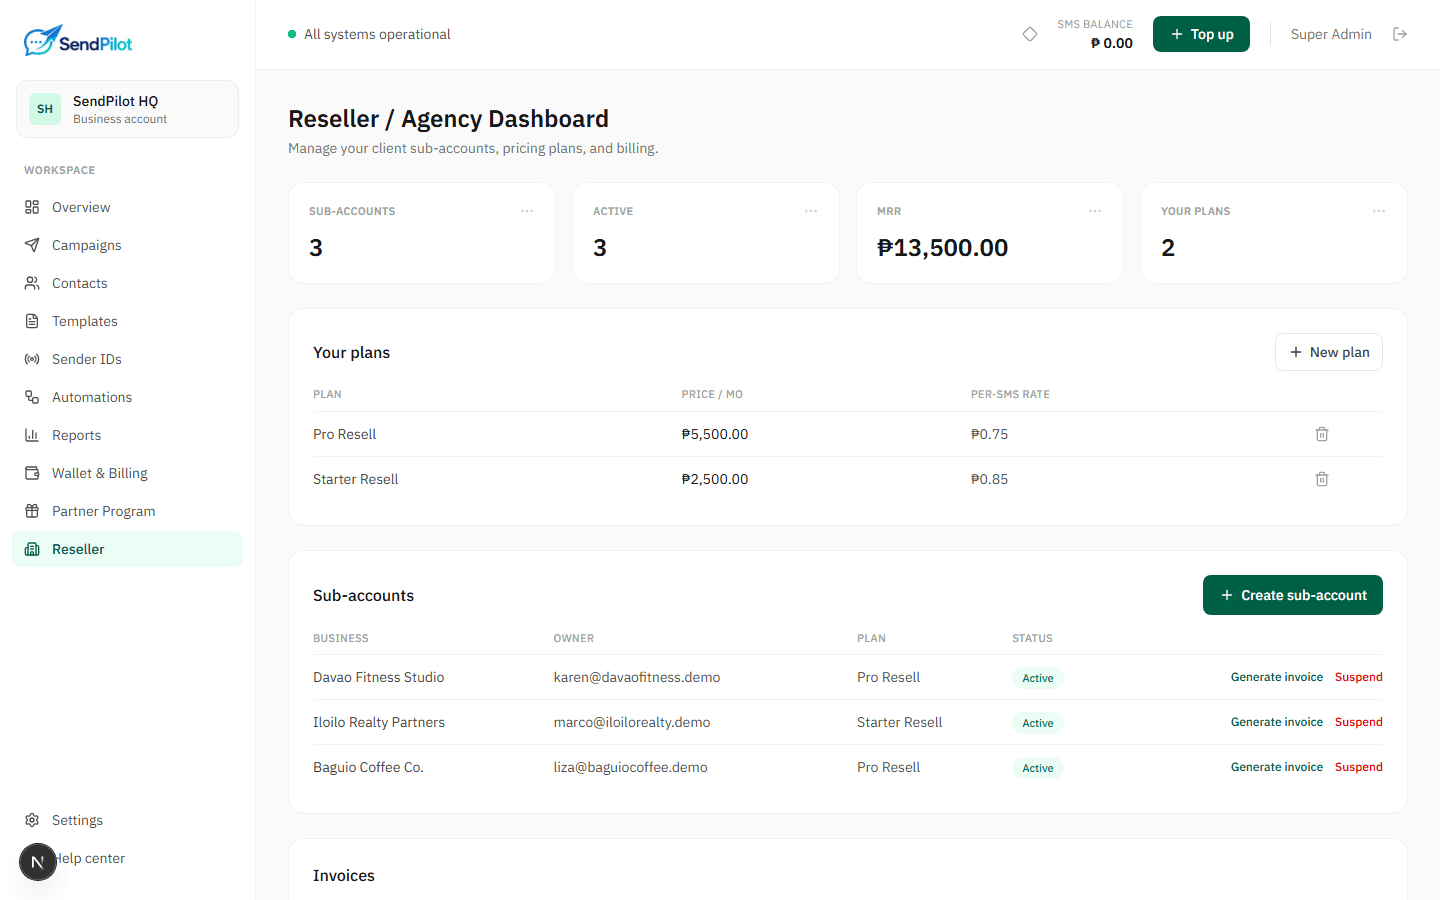Open the Help center link
The width and height of the screenshot is (1440, 900).
click(x=90, y=858)
